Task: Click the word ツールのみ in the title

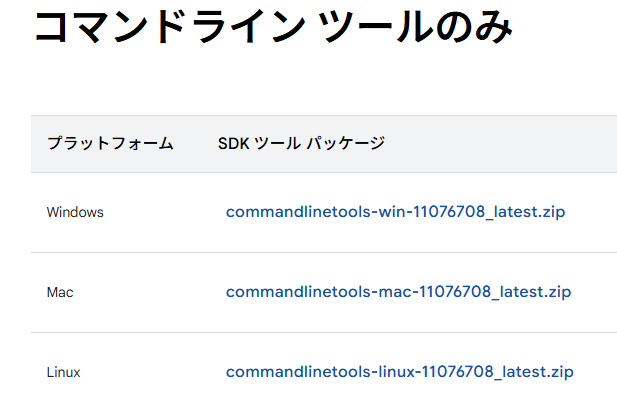Action: point(415,26)
